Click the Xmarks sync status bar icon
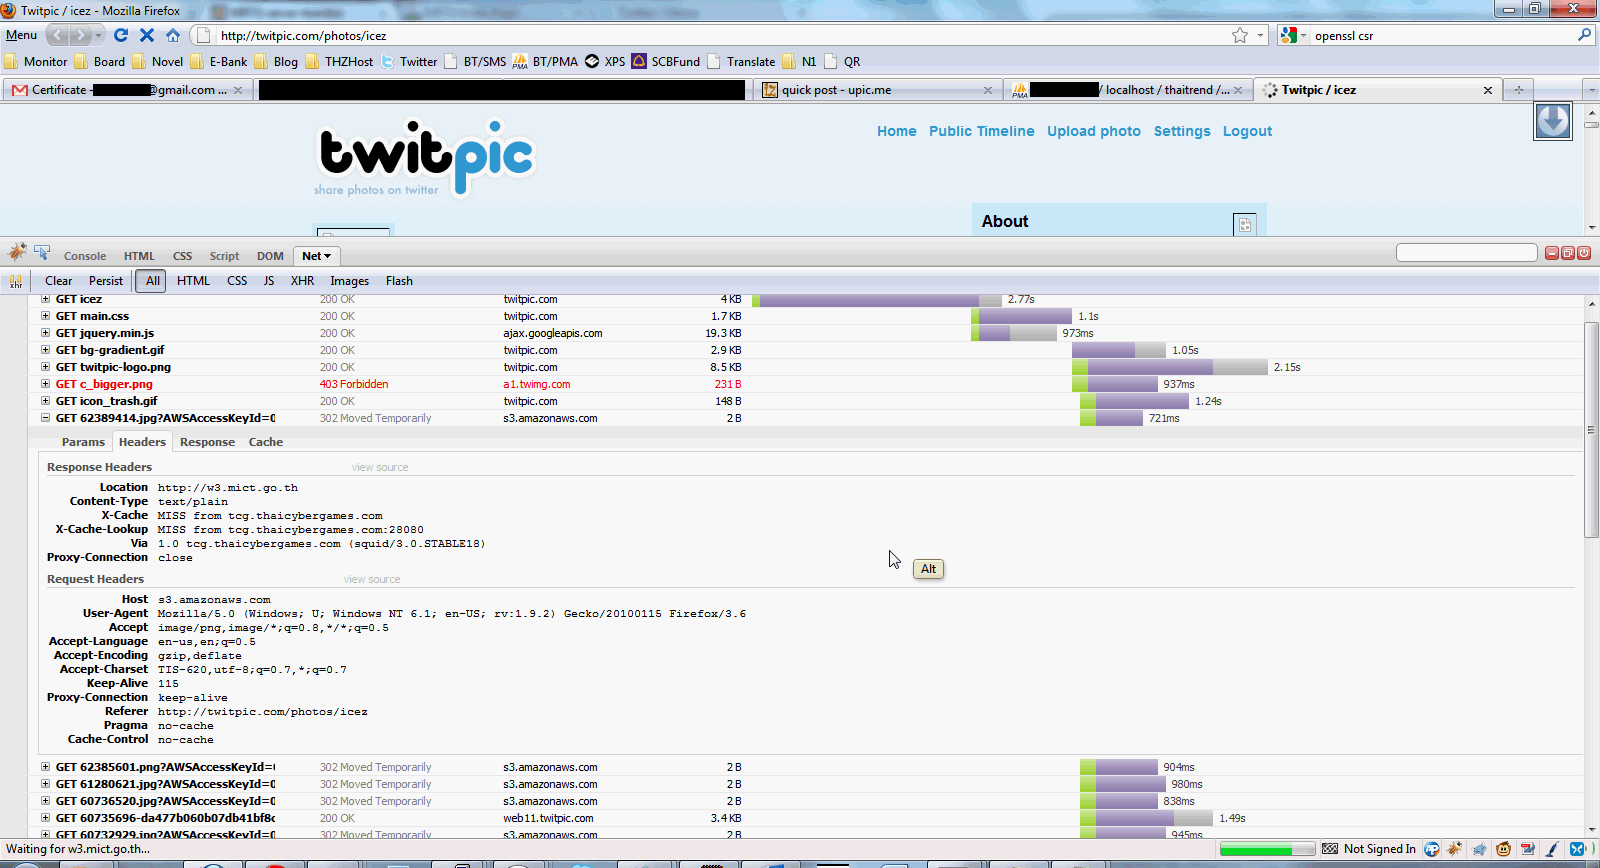The image size is (1600, 868). coord(1577,849)
